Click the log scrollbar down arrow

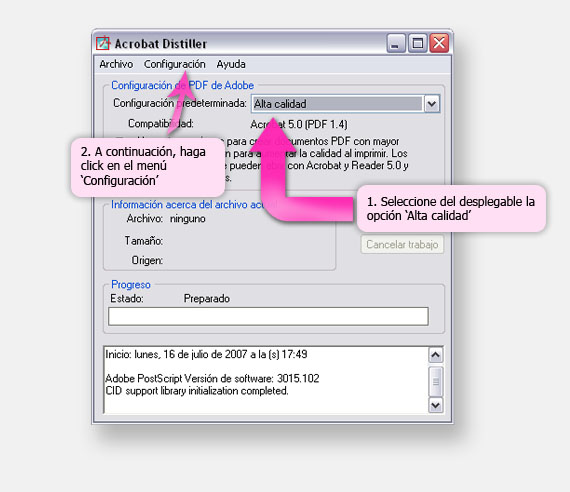point(435,405)
